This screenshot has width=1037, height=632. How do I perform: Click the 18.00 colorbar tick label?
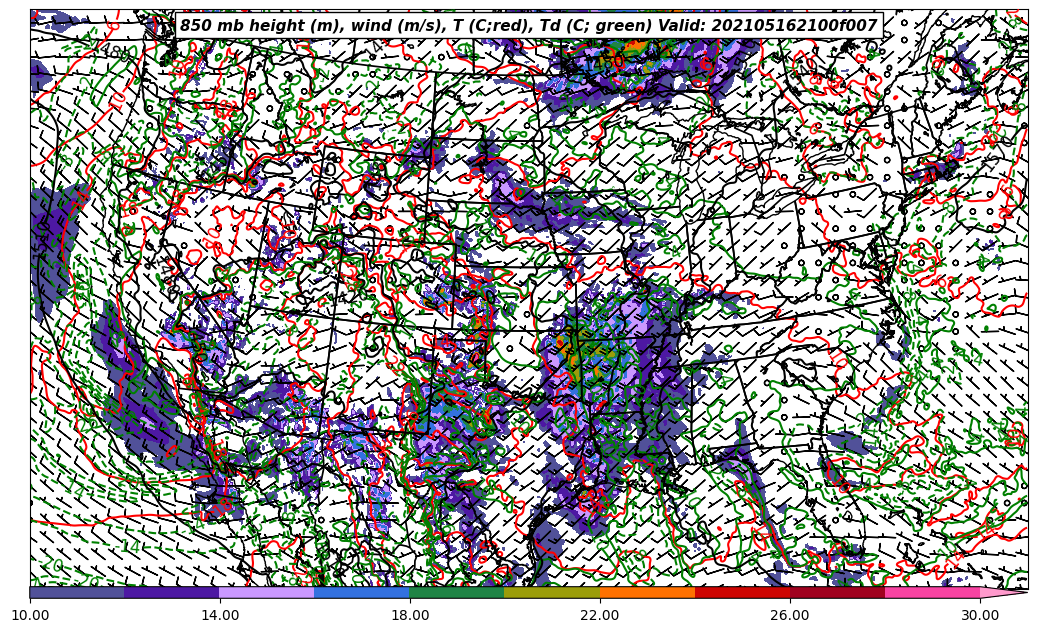click(410, 615)
